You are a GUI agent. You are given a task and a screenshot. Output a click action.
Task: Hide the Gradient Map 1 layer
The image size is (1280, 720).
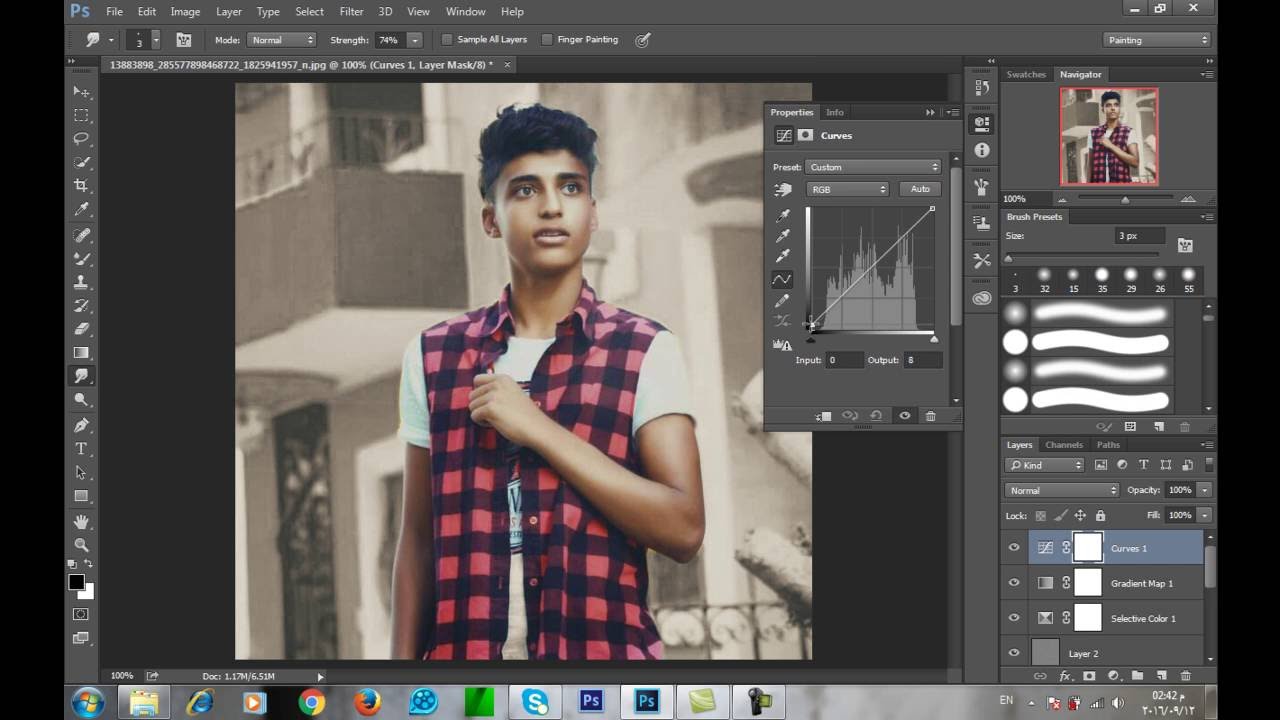click(1014, 583)
